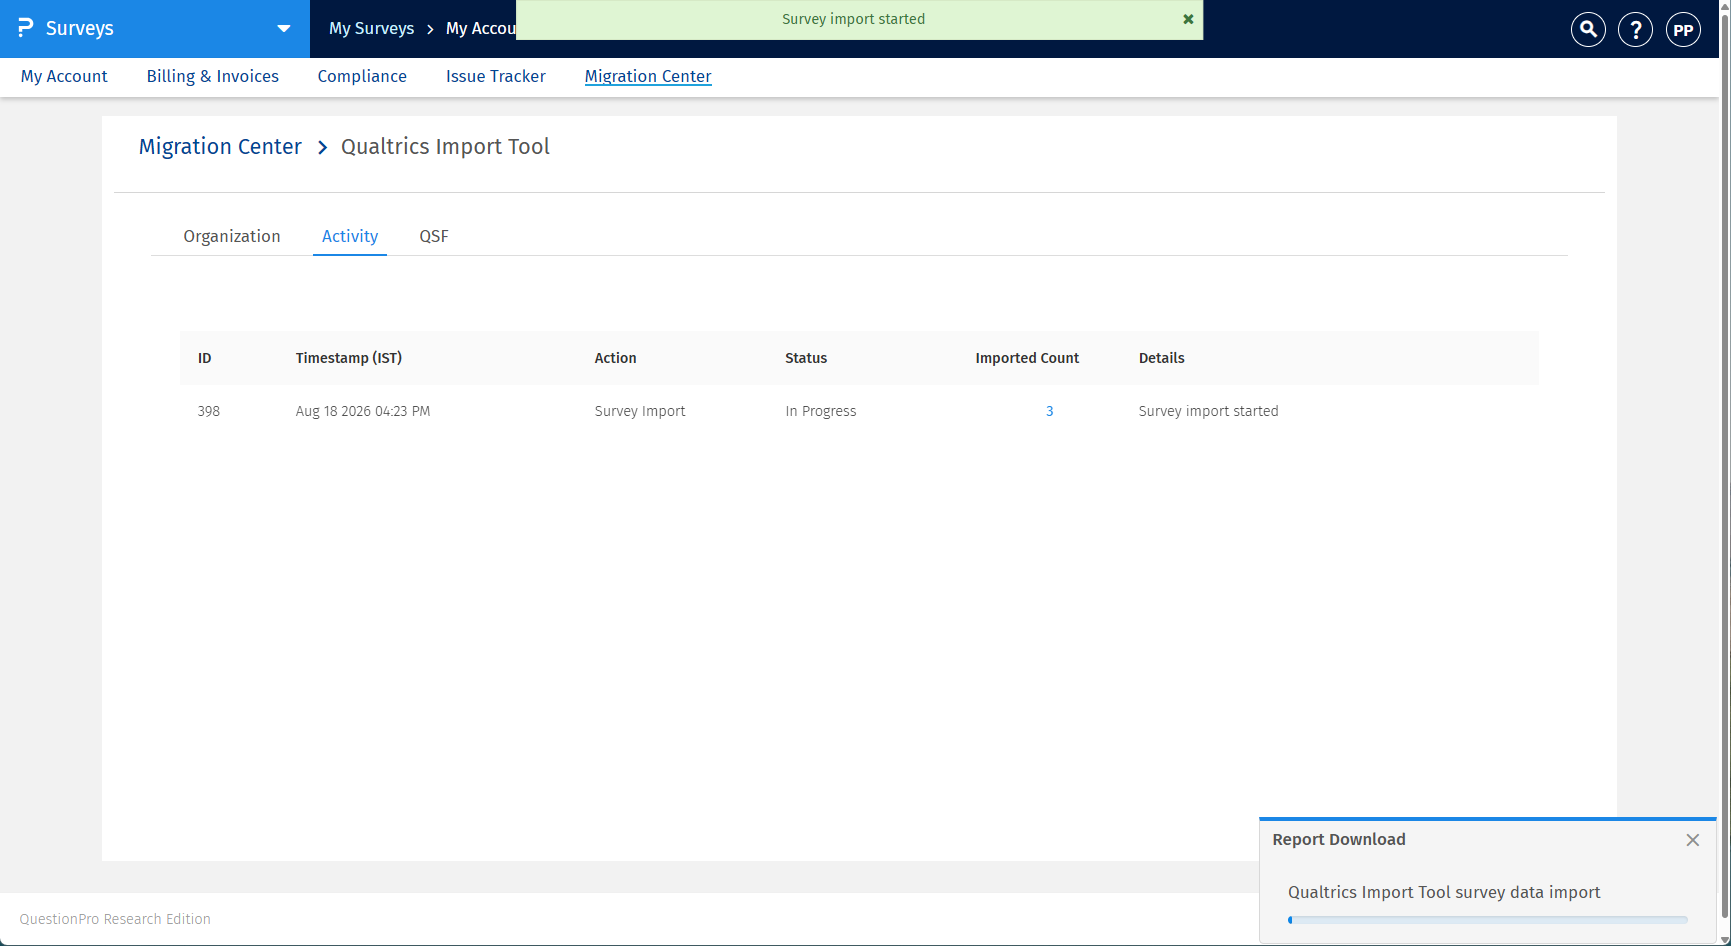
Task: Open imported count 3 link
Action: 1049,411
